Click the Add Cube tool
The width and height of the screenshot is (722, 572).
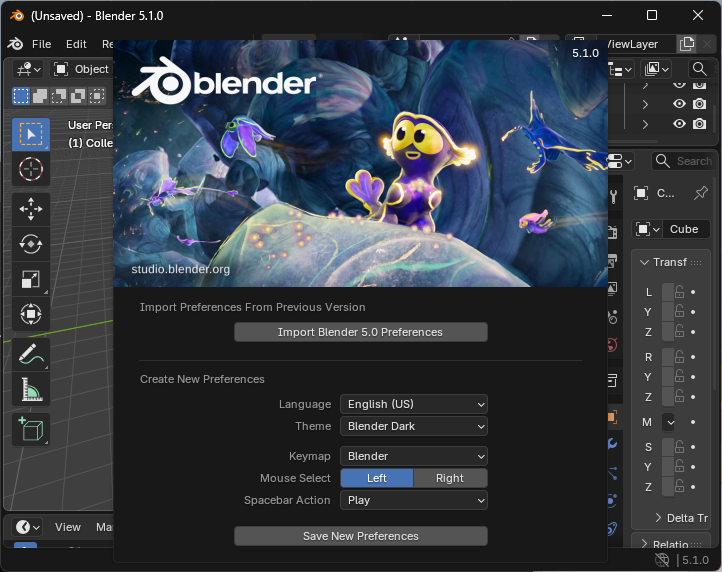(x=30, y=429)
